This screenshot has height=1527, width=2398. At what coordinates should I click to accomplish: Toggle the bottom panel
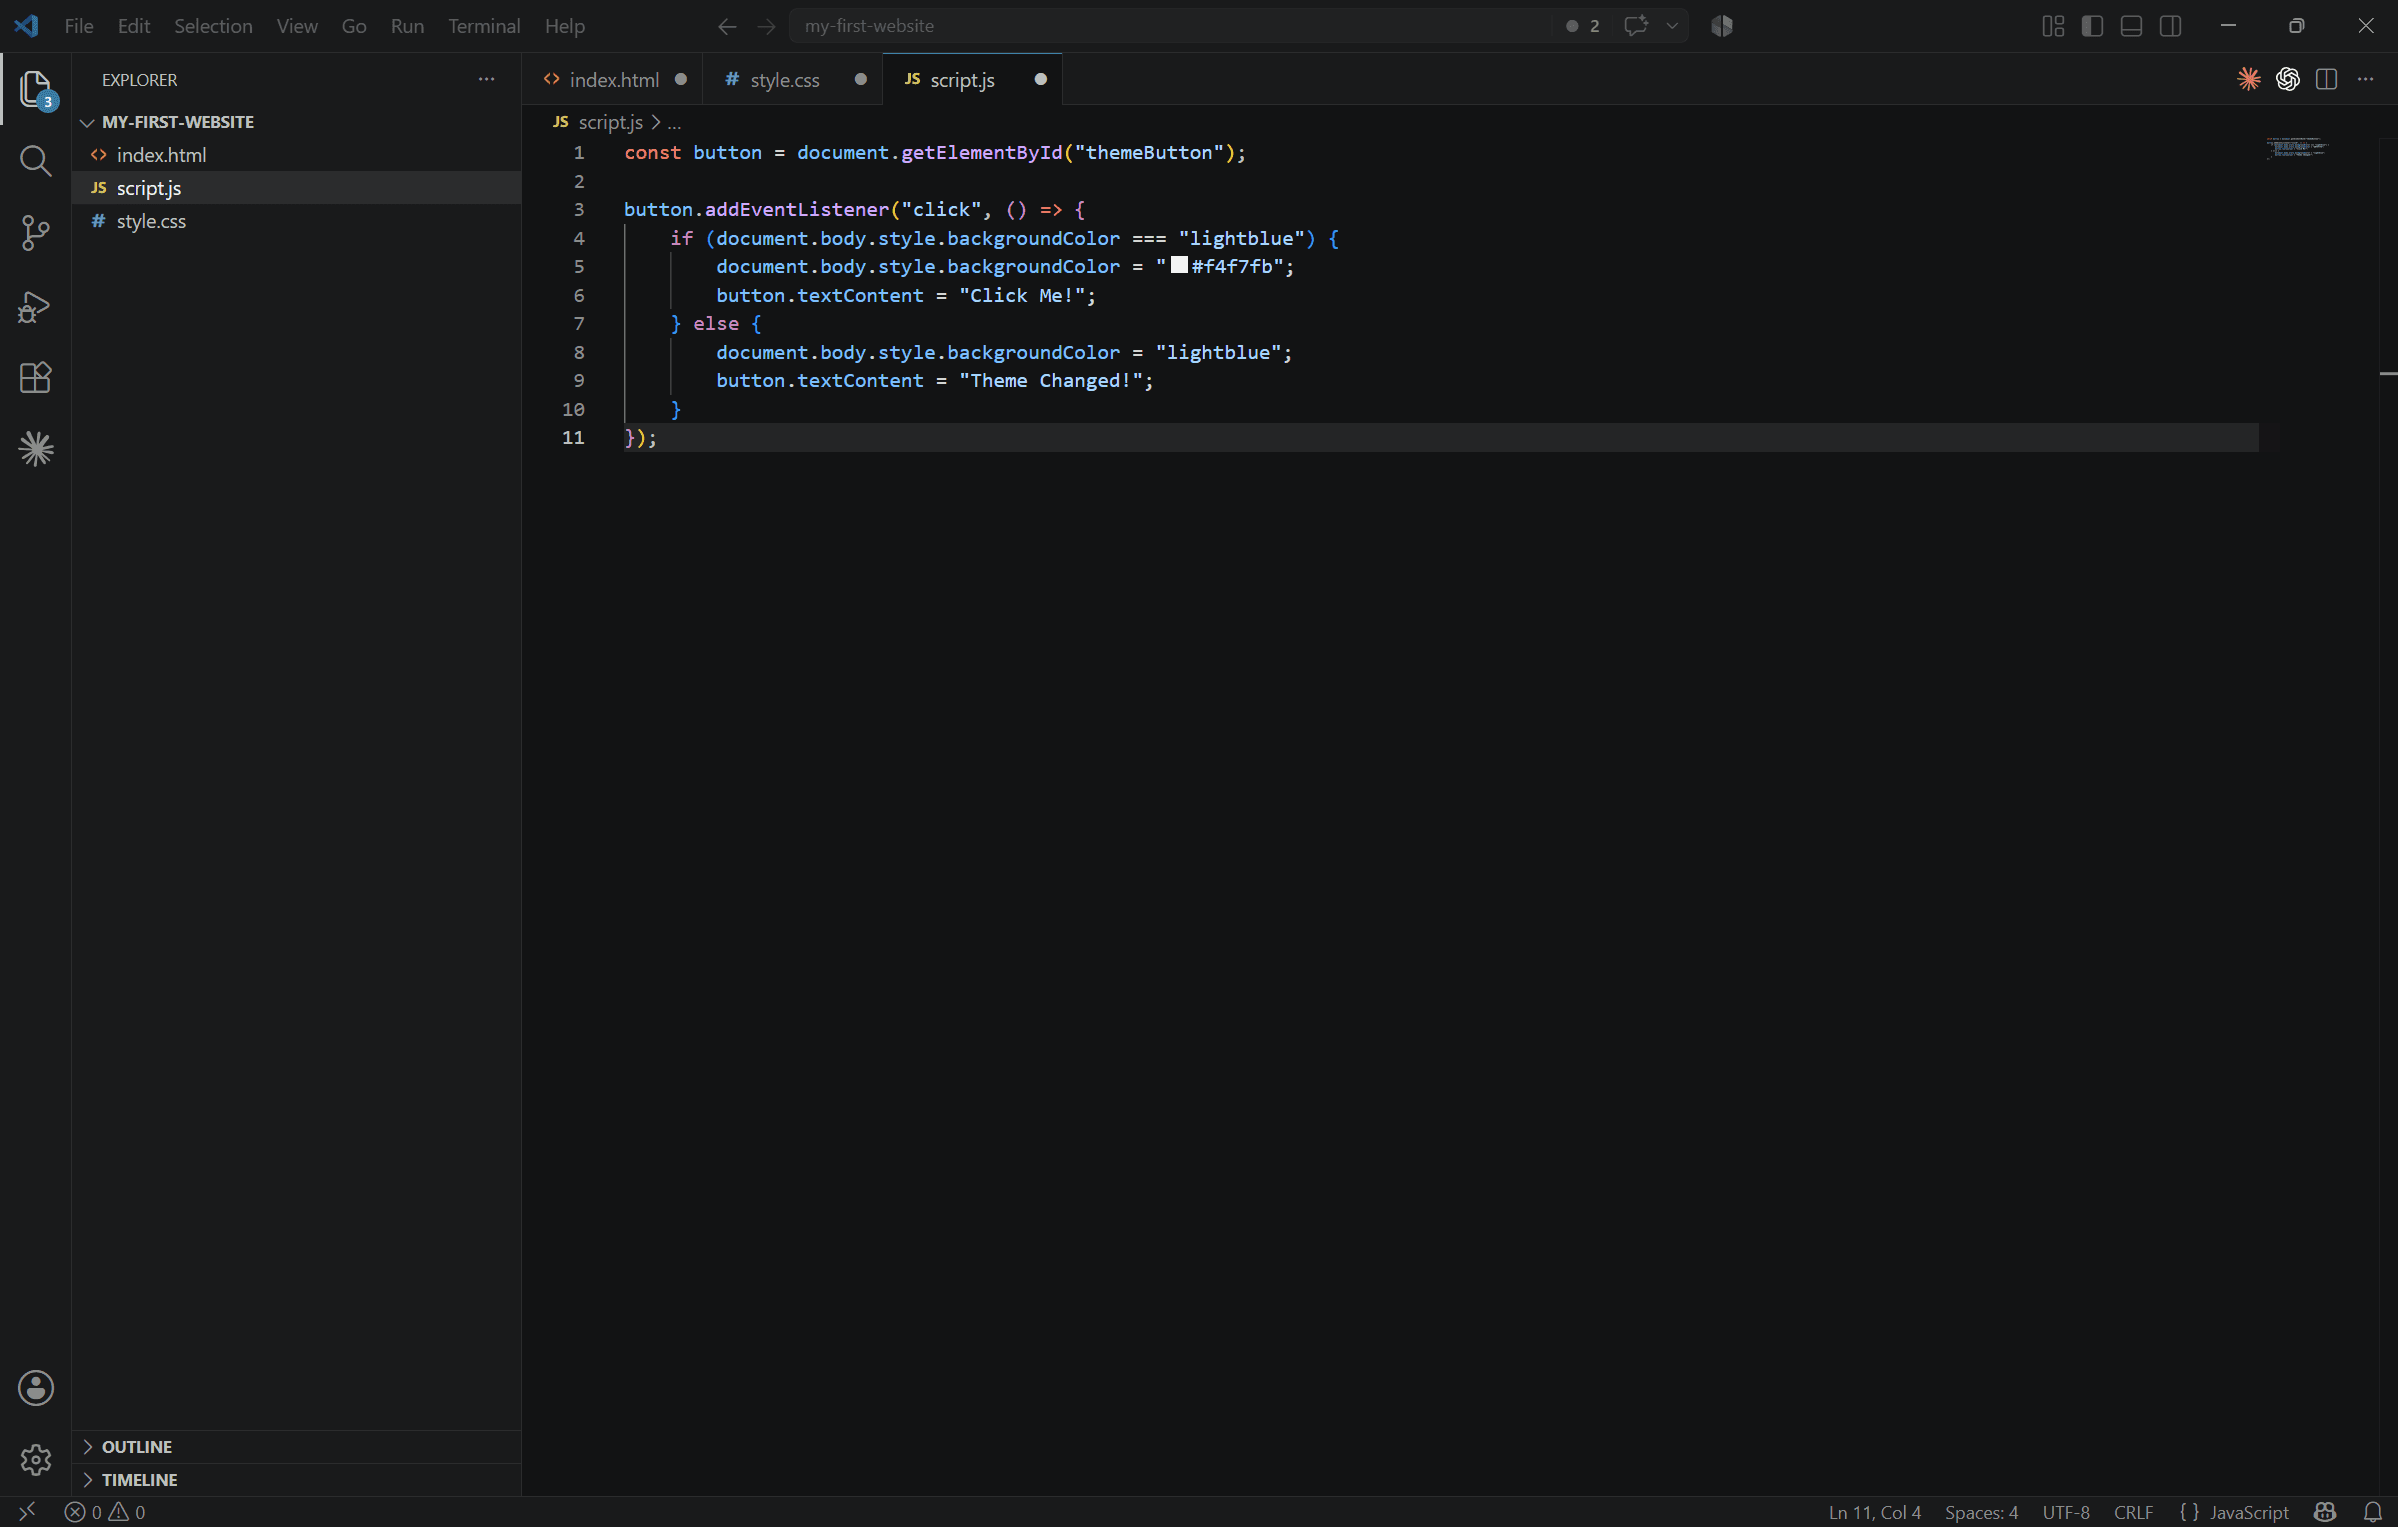click(x=2131, y=26)
